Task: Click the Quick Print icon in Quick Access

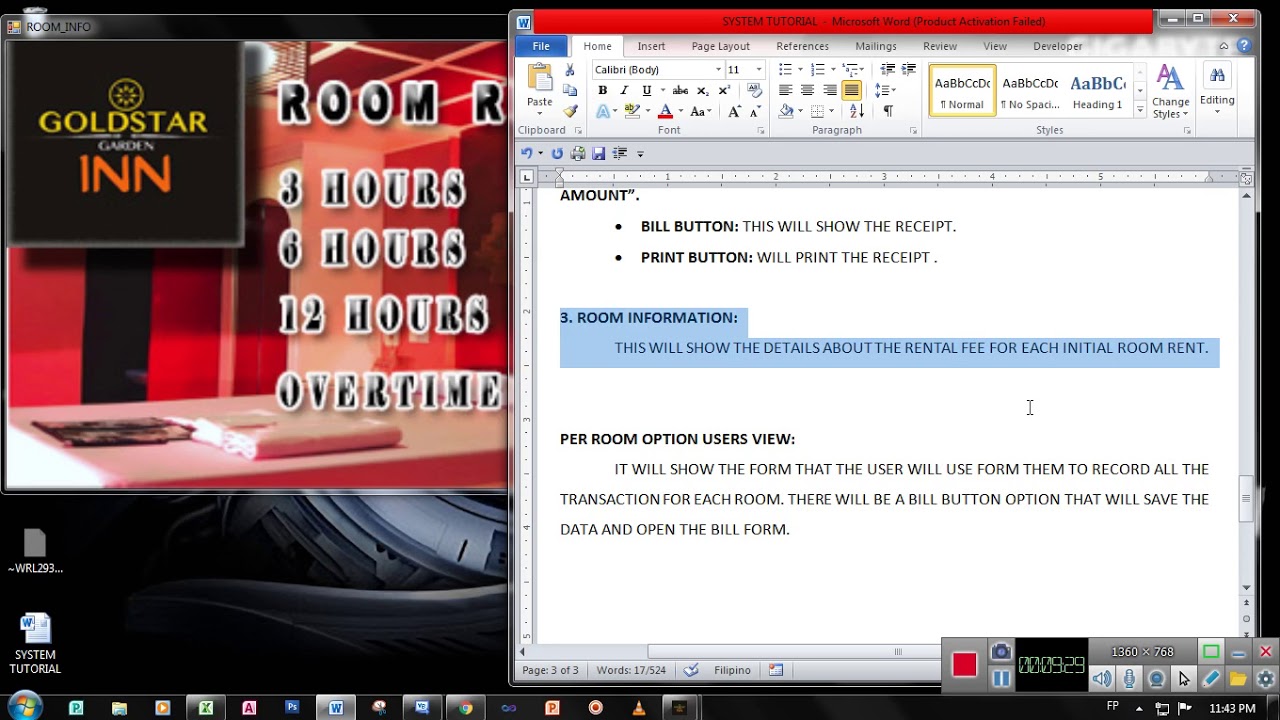Action: 578,153
